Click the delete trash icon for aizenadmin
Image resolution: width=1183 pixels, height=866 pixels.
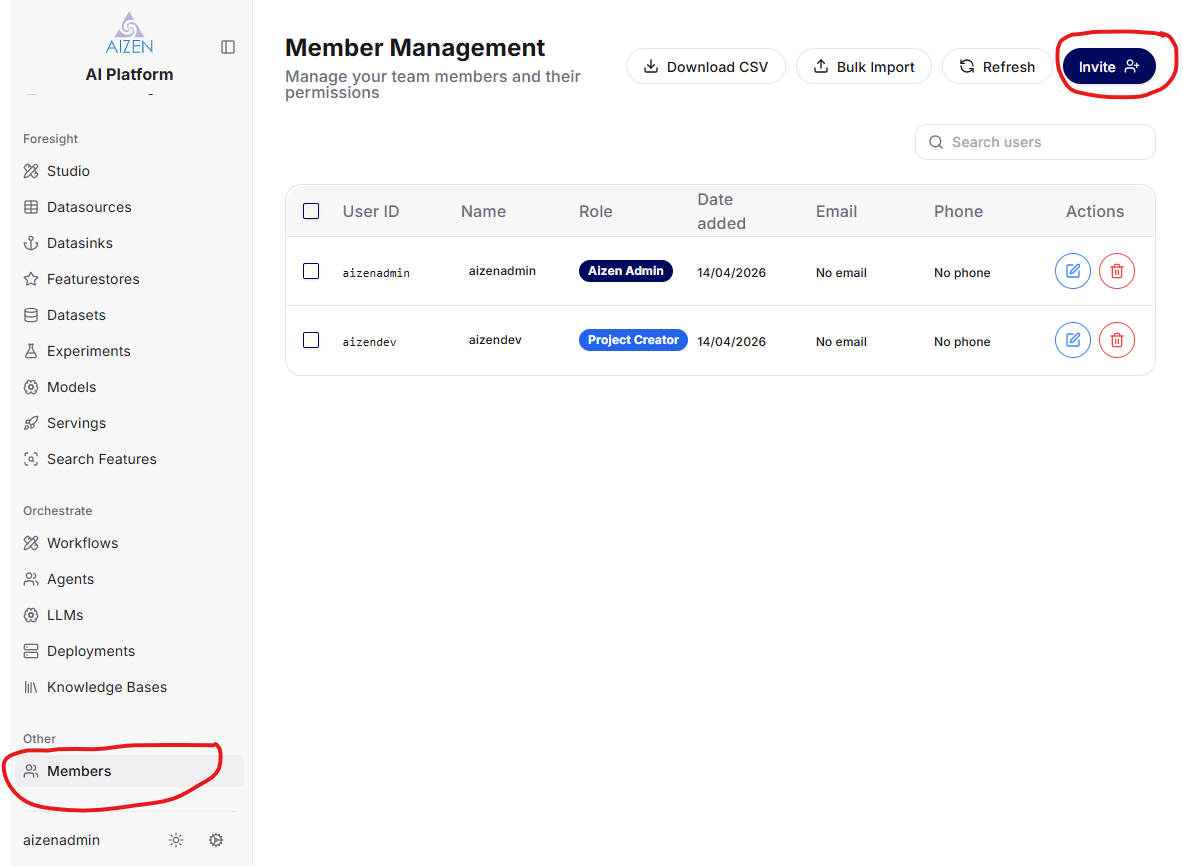coord(1116,271)
